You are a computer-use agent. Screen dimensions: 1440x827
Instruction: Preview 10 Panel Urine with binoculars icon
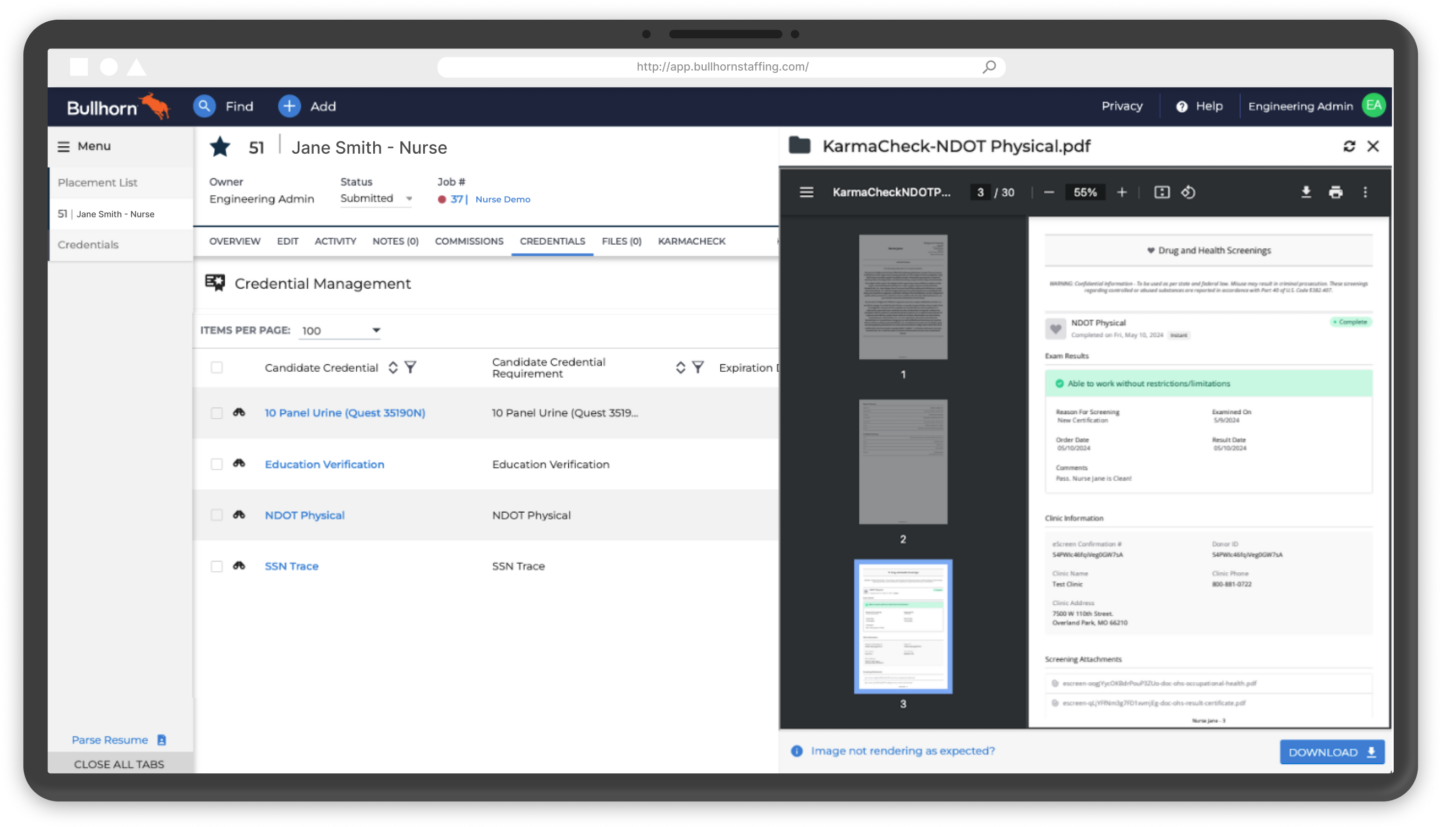click(239, 412)
